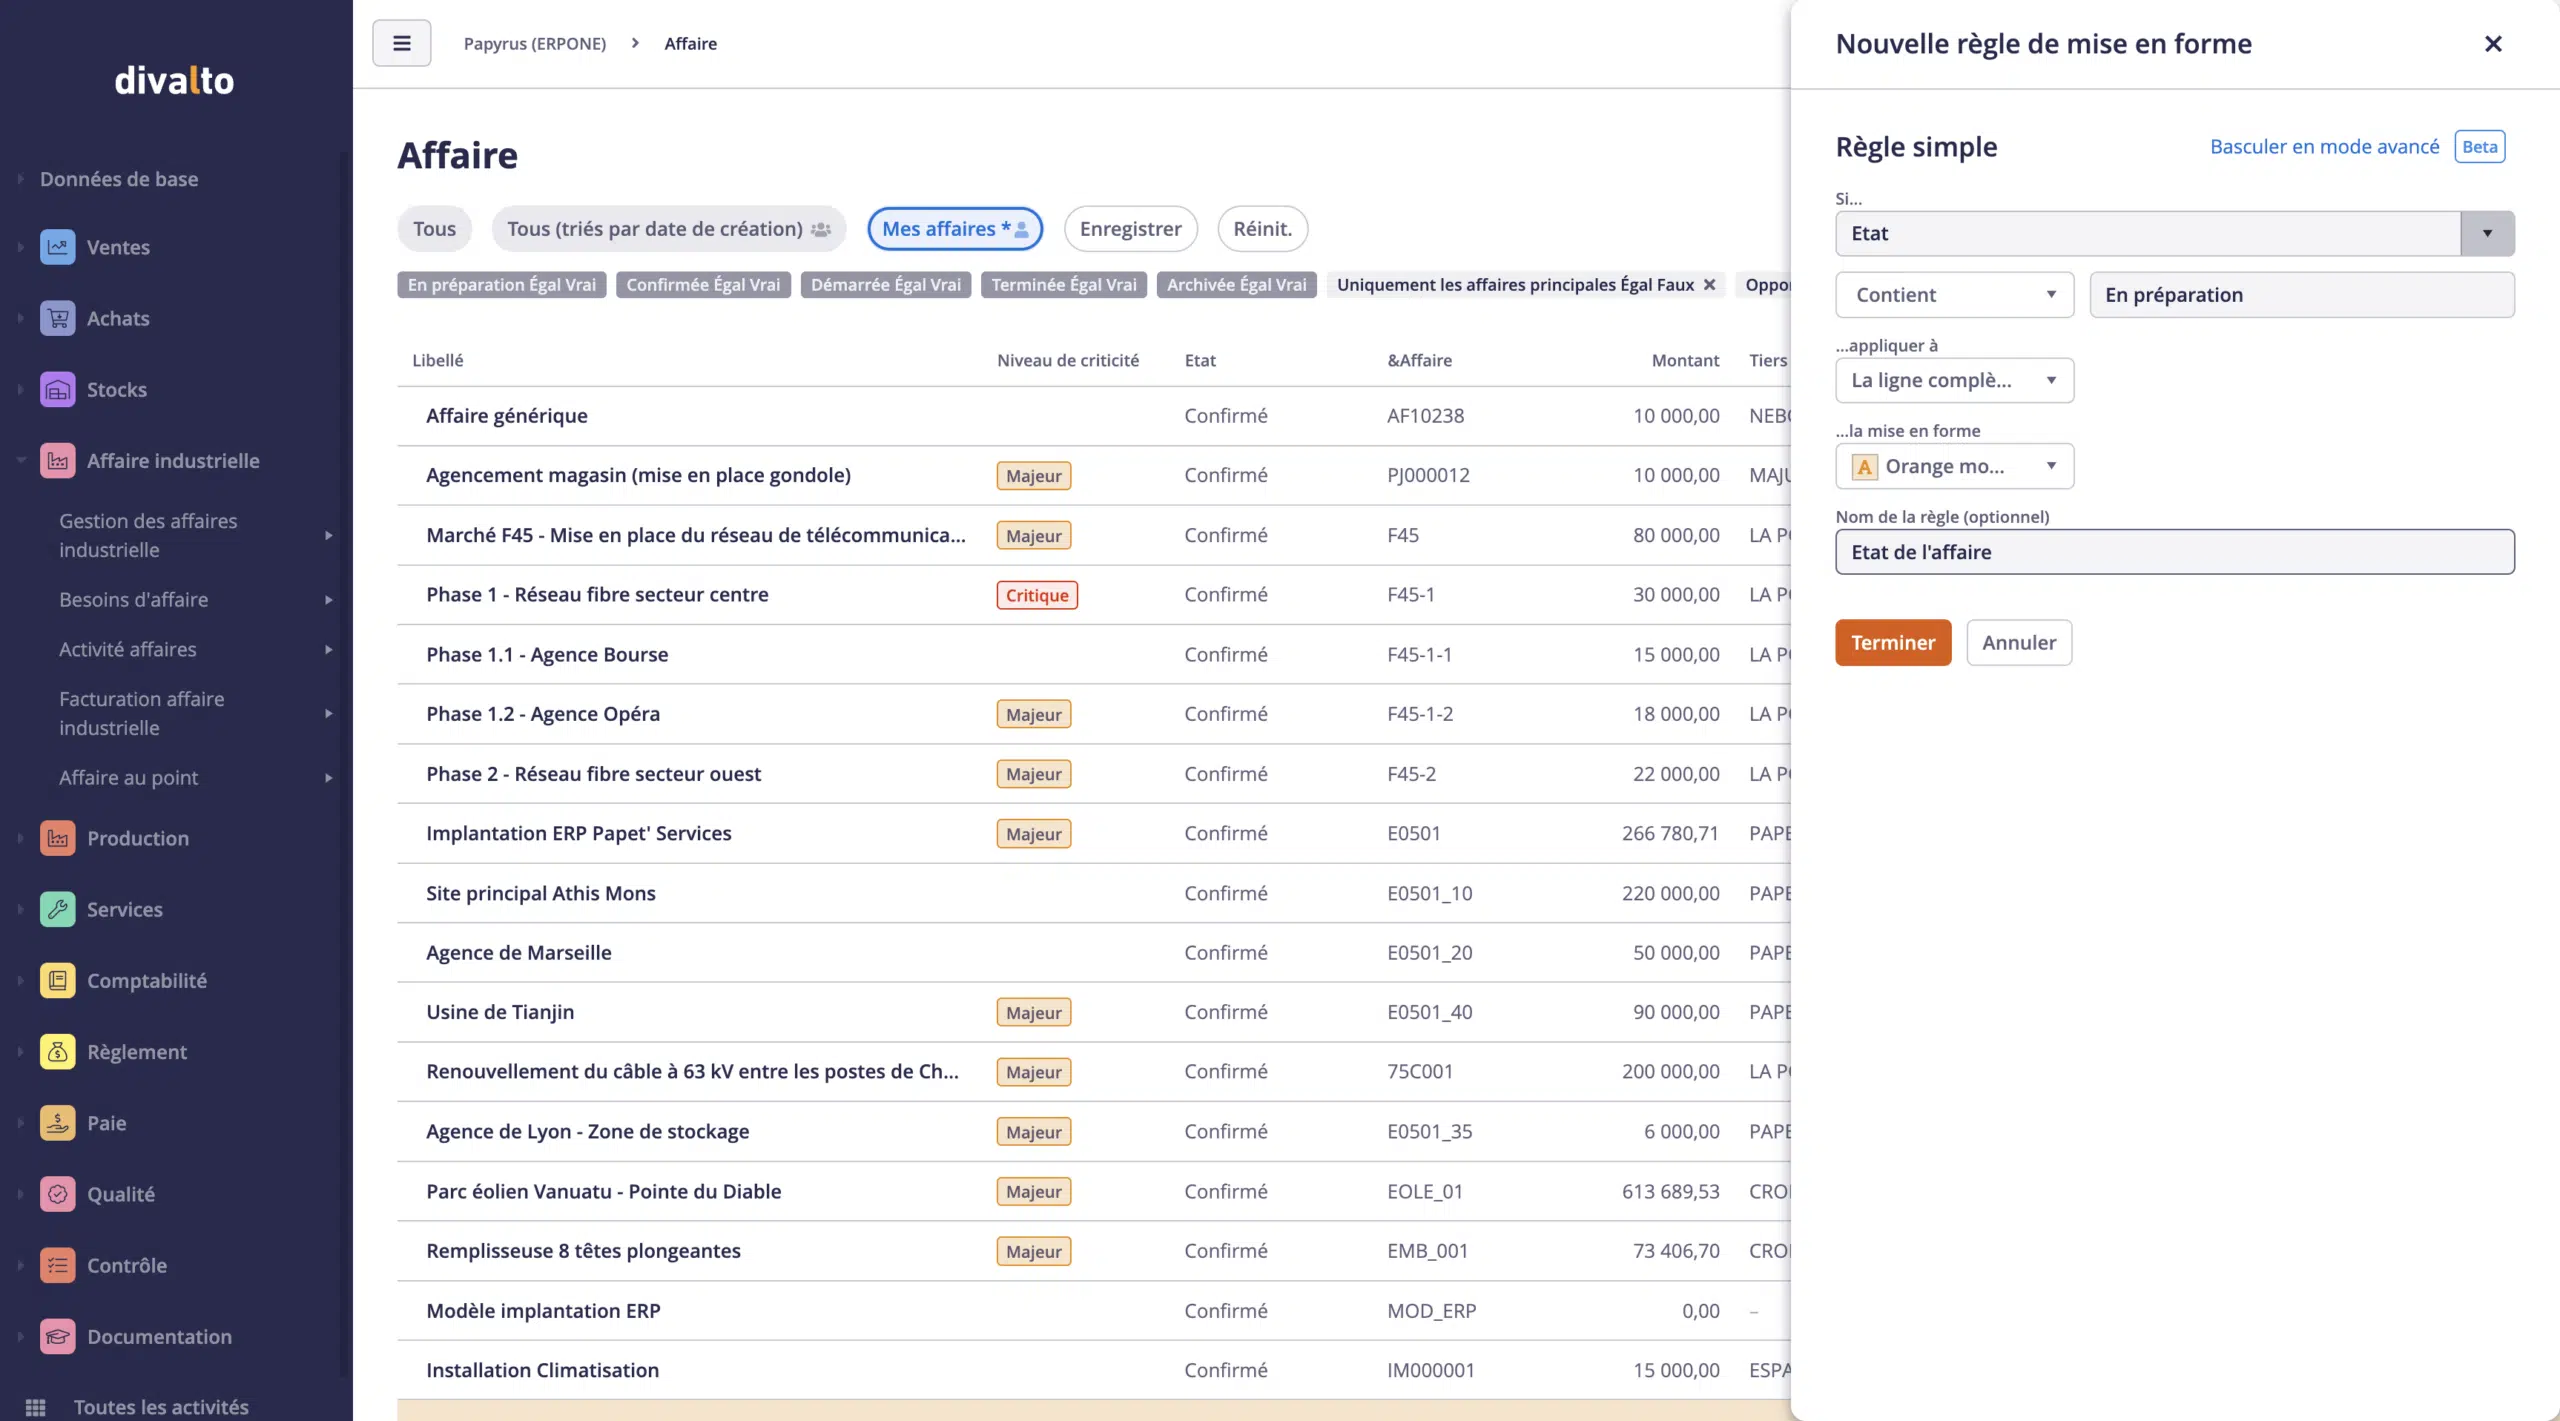Open the Stocks warehouse icon
Screen dimensions: 2560x1421
pos(57,389)
